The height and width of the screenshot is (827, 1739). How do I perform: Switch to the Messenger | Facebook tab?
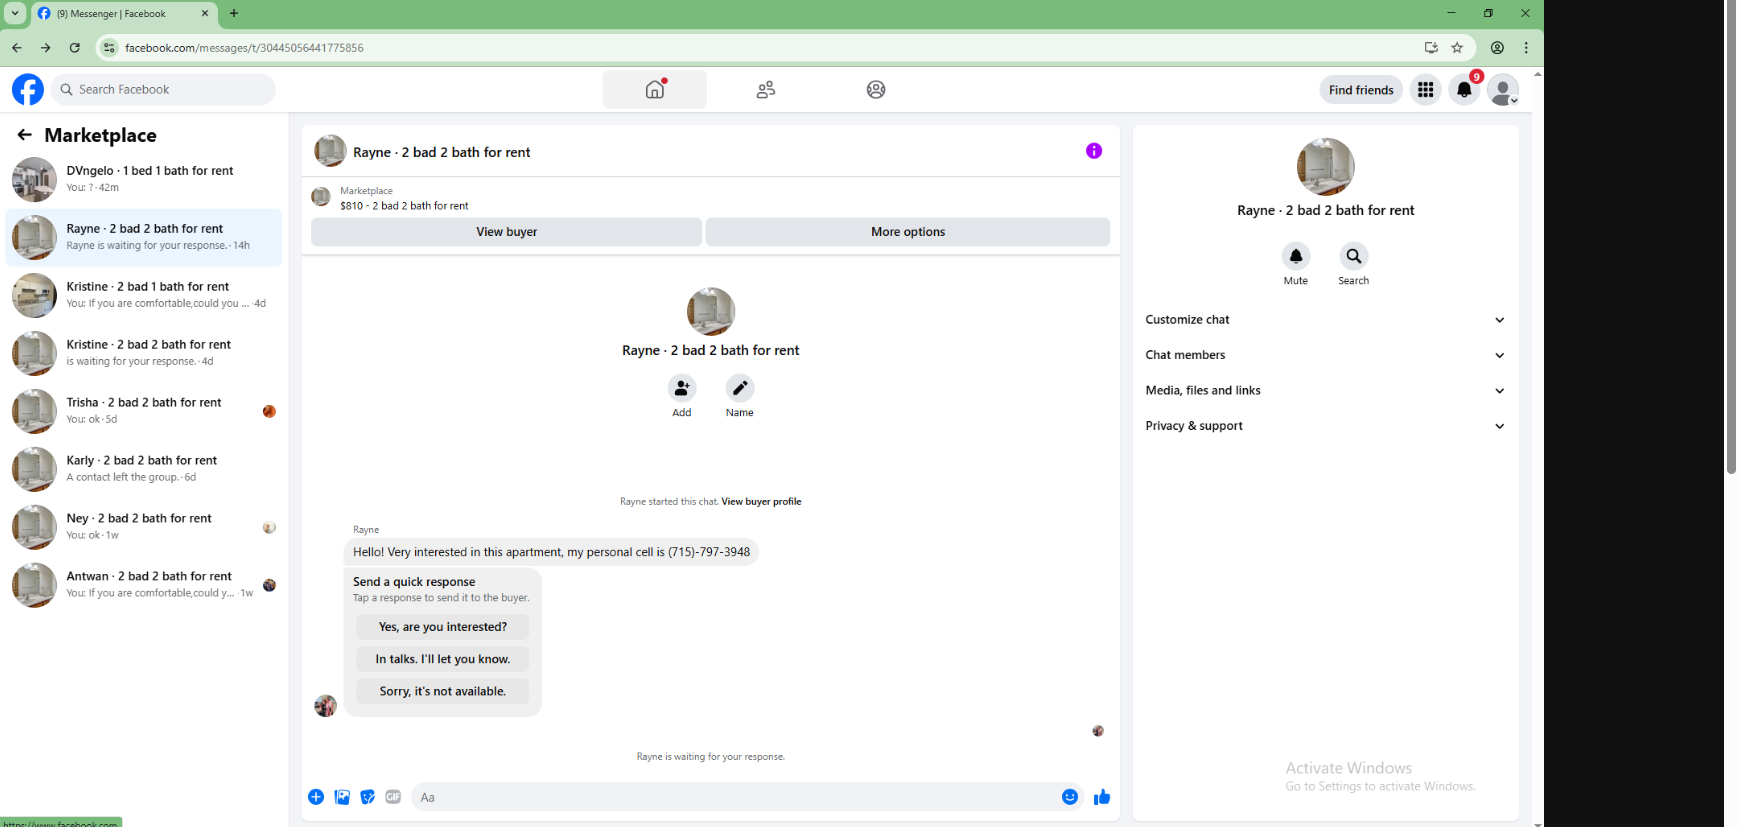[123, 14]
